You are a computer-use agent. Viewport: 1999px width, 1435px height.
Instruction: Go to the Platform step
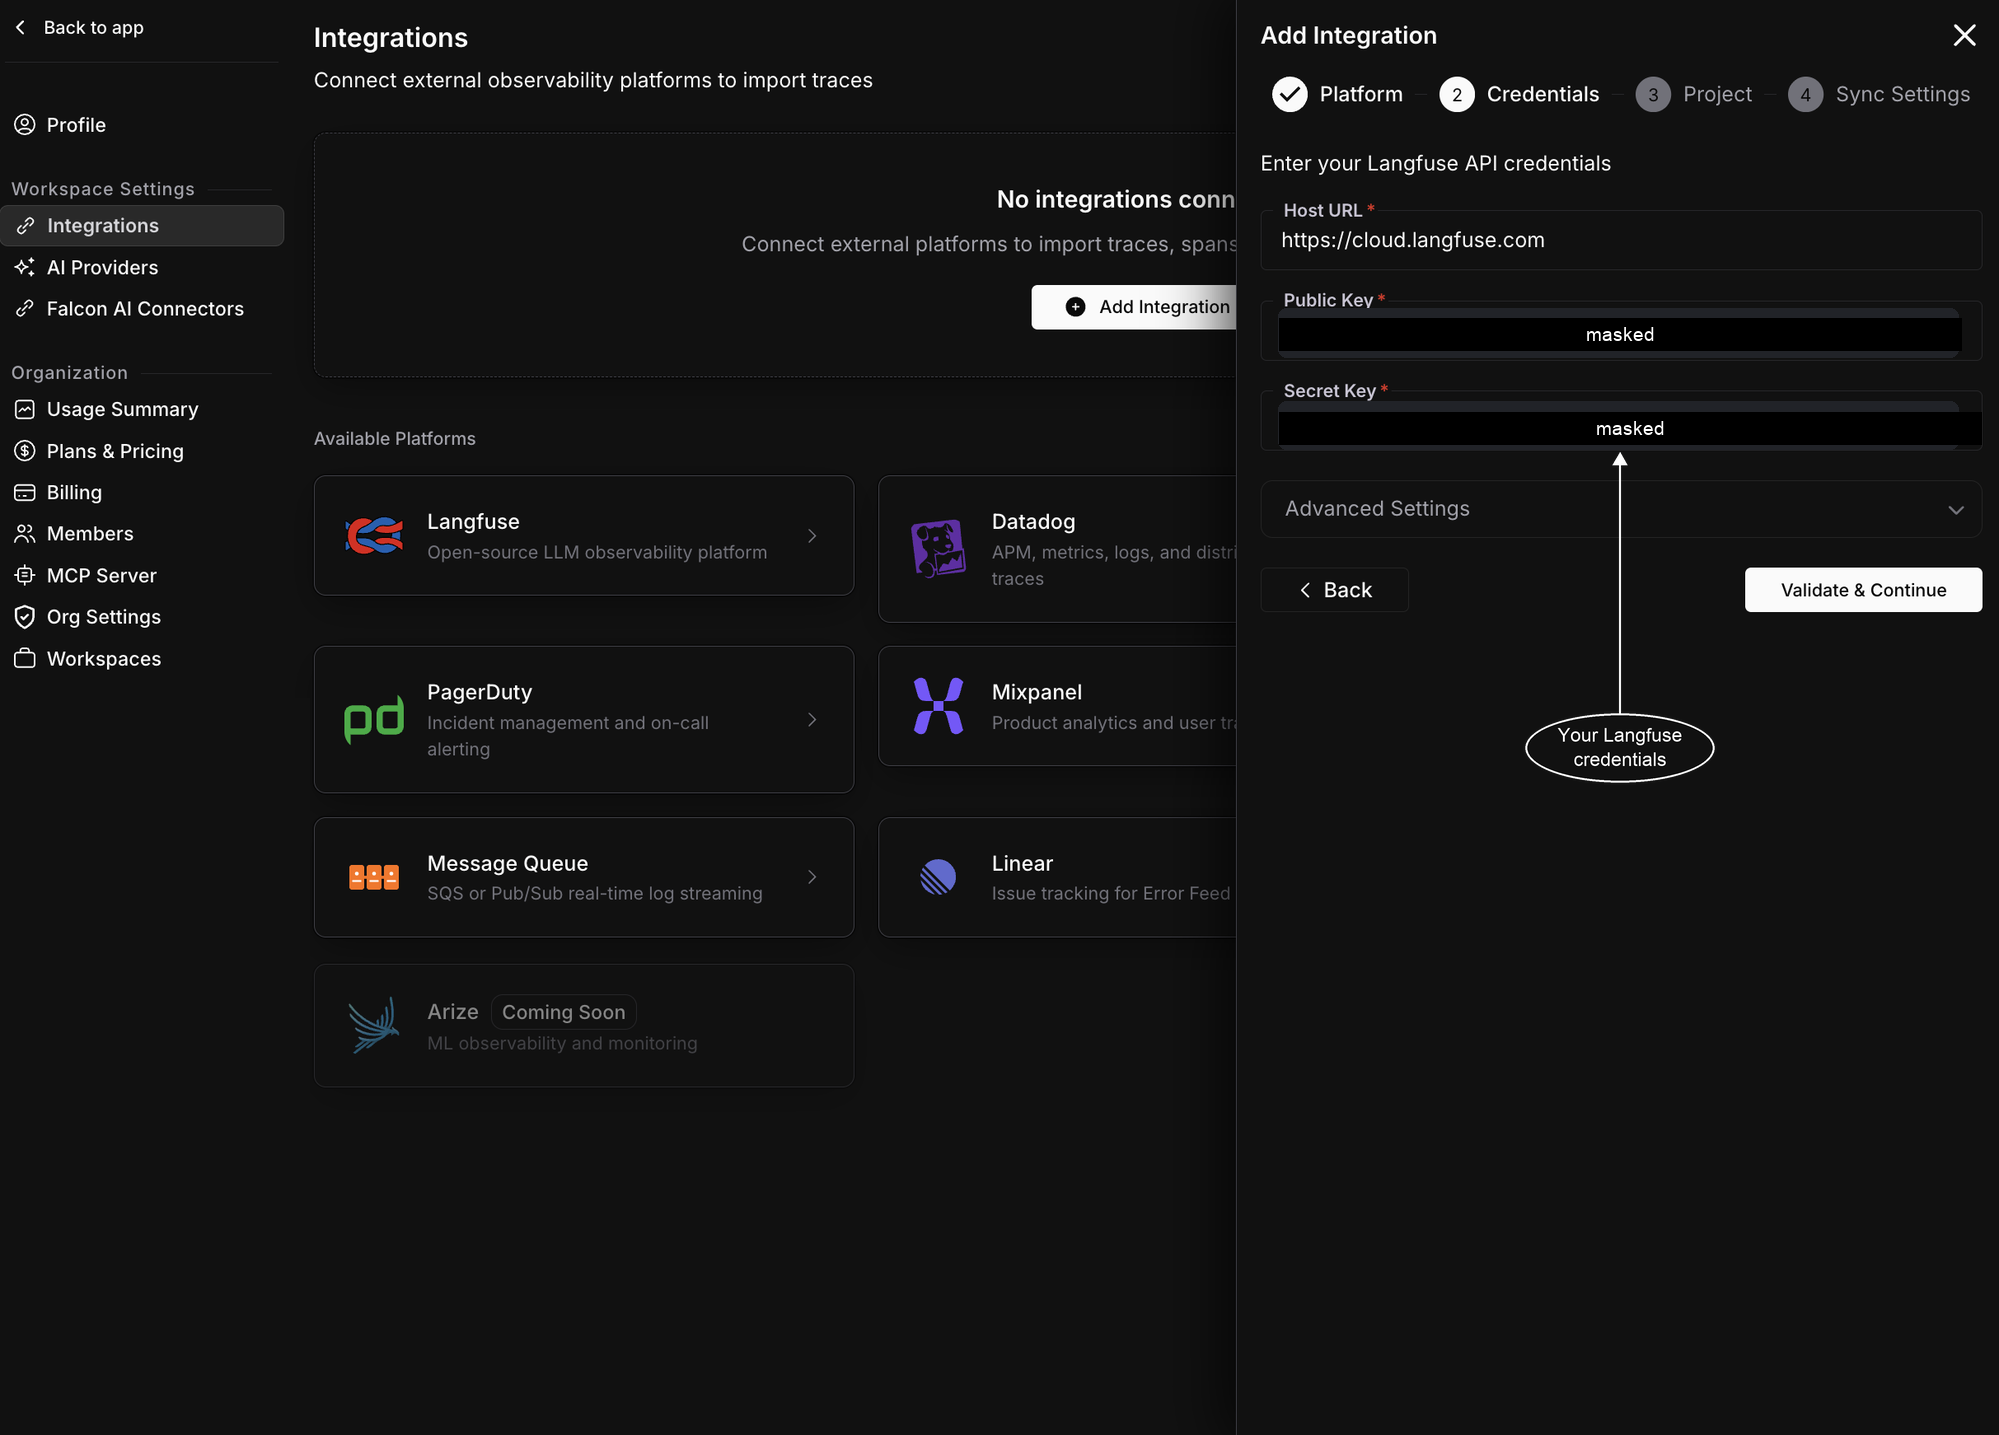(x=1337, y=94)
